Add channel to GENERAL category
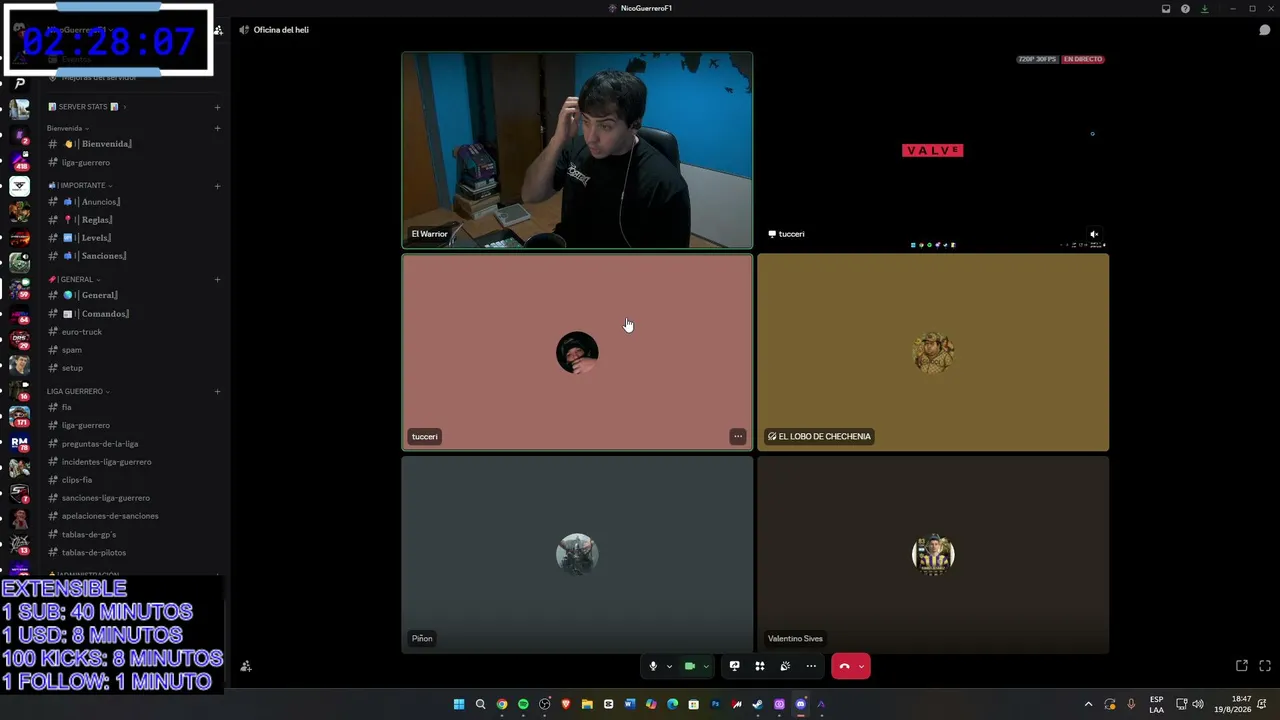 (217, 279)
